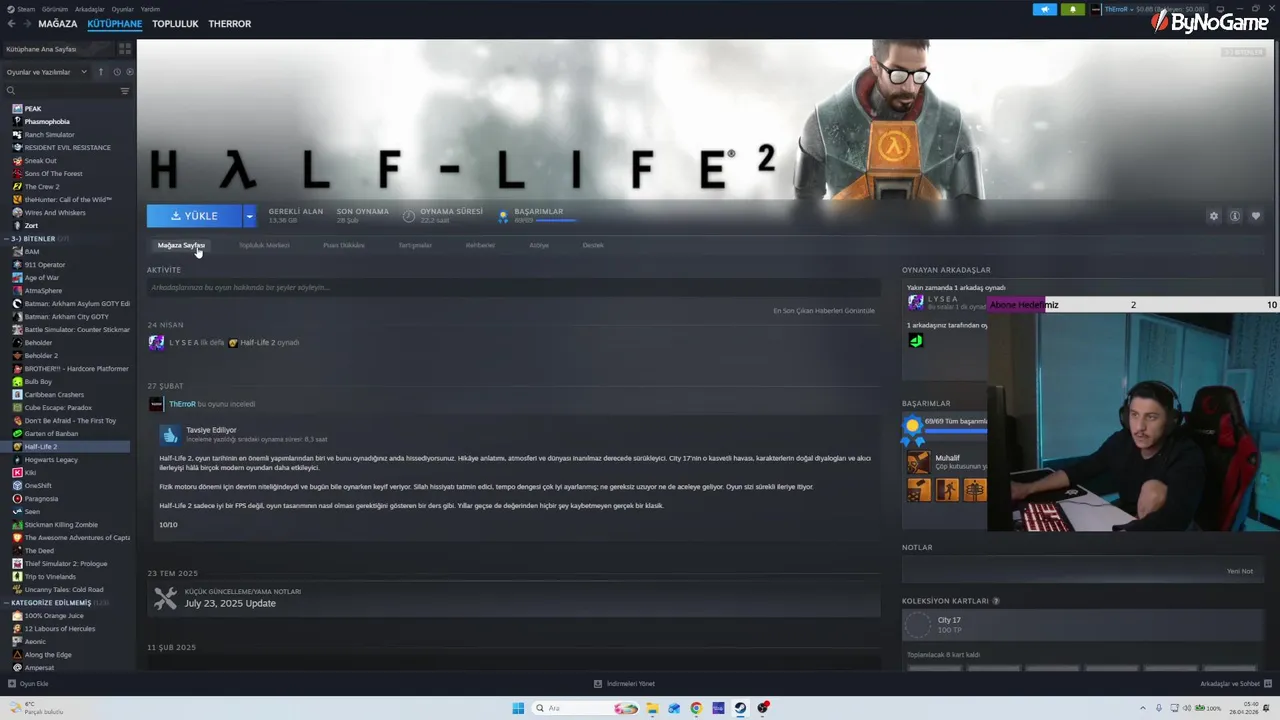Viewport: 1280px width, 720px height.
Task: Open the advanced filter icon beside the search field
Action: pyautogui.click(x=125, y=91)
